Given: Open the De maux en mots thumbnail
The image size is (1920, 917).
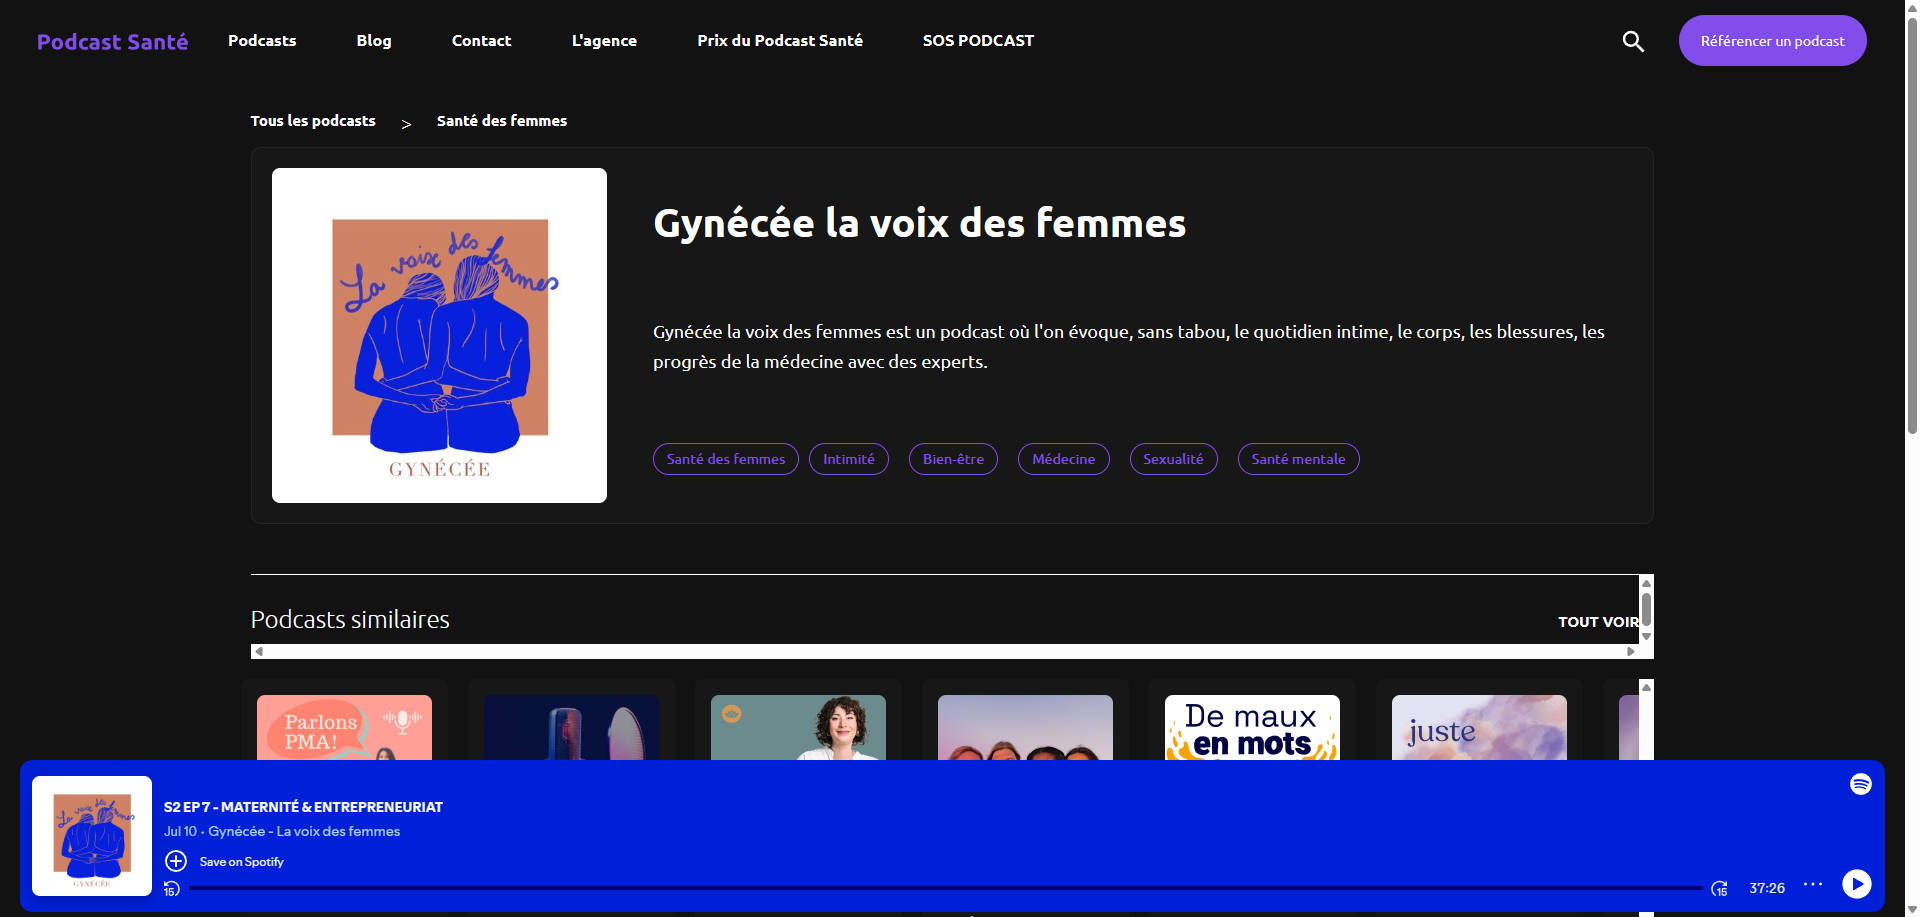Looking at the screenshot, I should coord(1252,728).
